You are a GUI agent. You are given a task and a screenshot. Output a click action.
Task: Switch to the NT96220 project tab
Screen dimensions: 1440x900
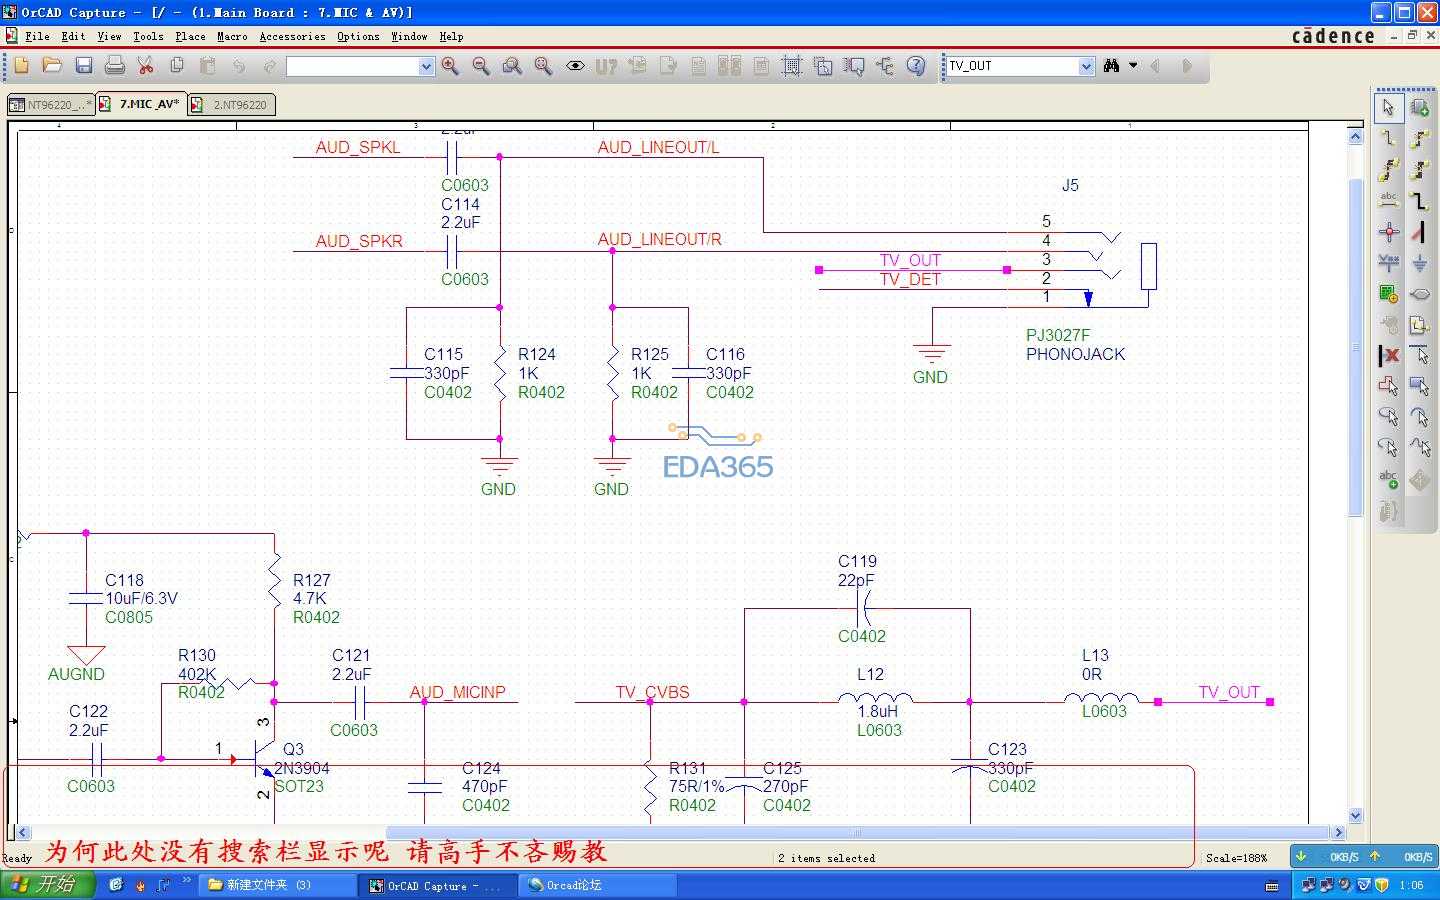50,105
